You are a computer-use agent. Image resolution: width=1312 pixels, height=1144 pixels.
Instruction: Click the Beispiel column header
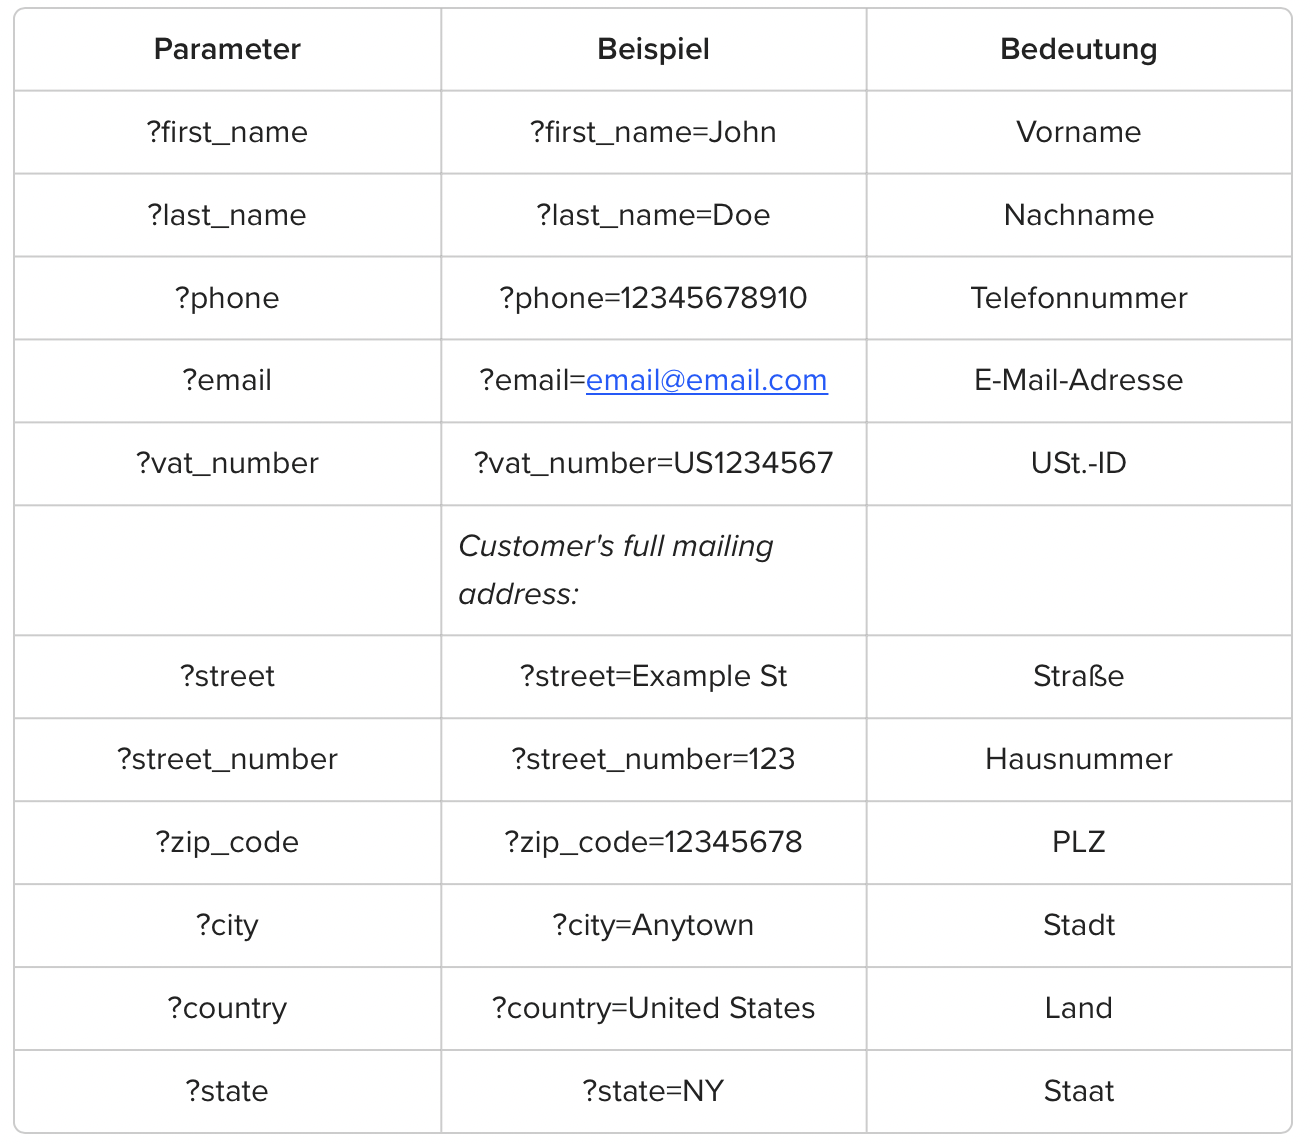pyautogui.click(x=653, y=50)
